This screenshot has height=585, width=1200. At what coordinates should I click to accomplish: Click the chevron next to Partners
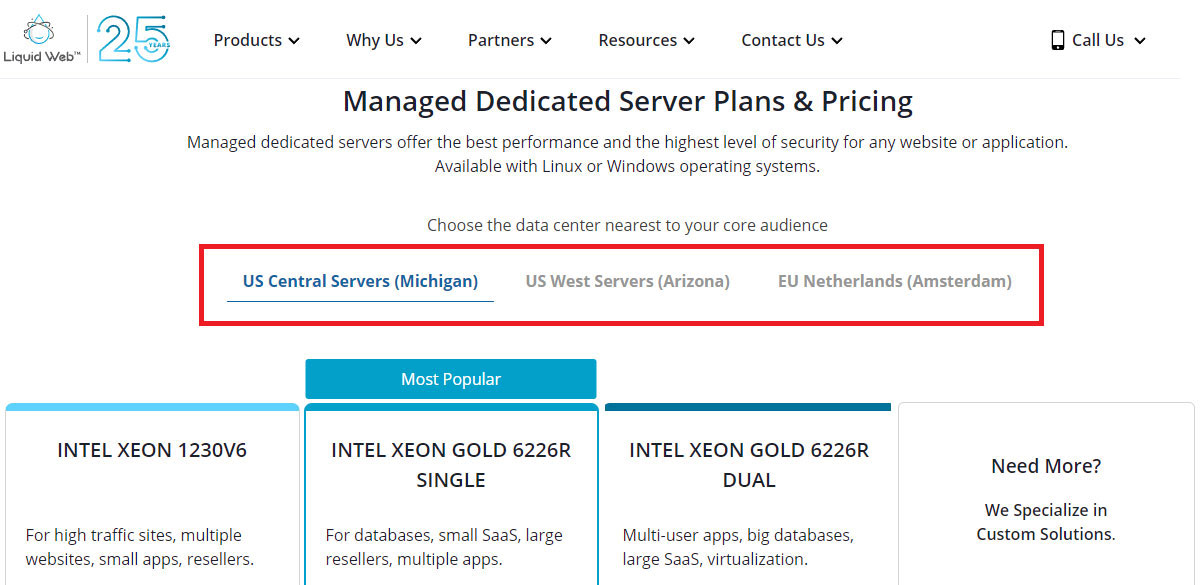546,41
